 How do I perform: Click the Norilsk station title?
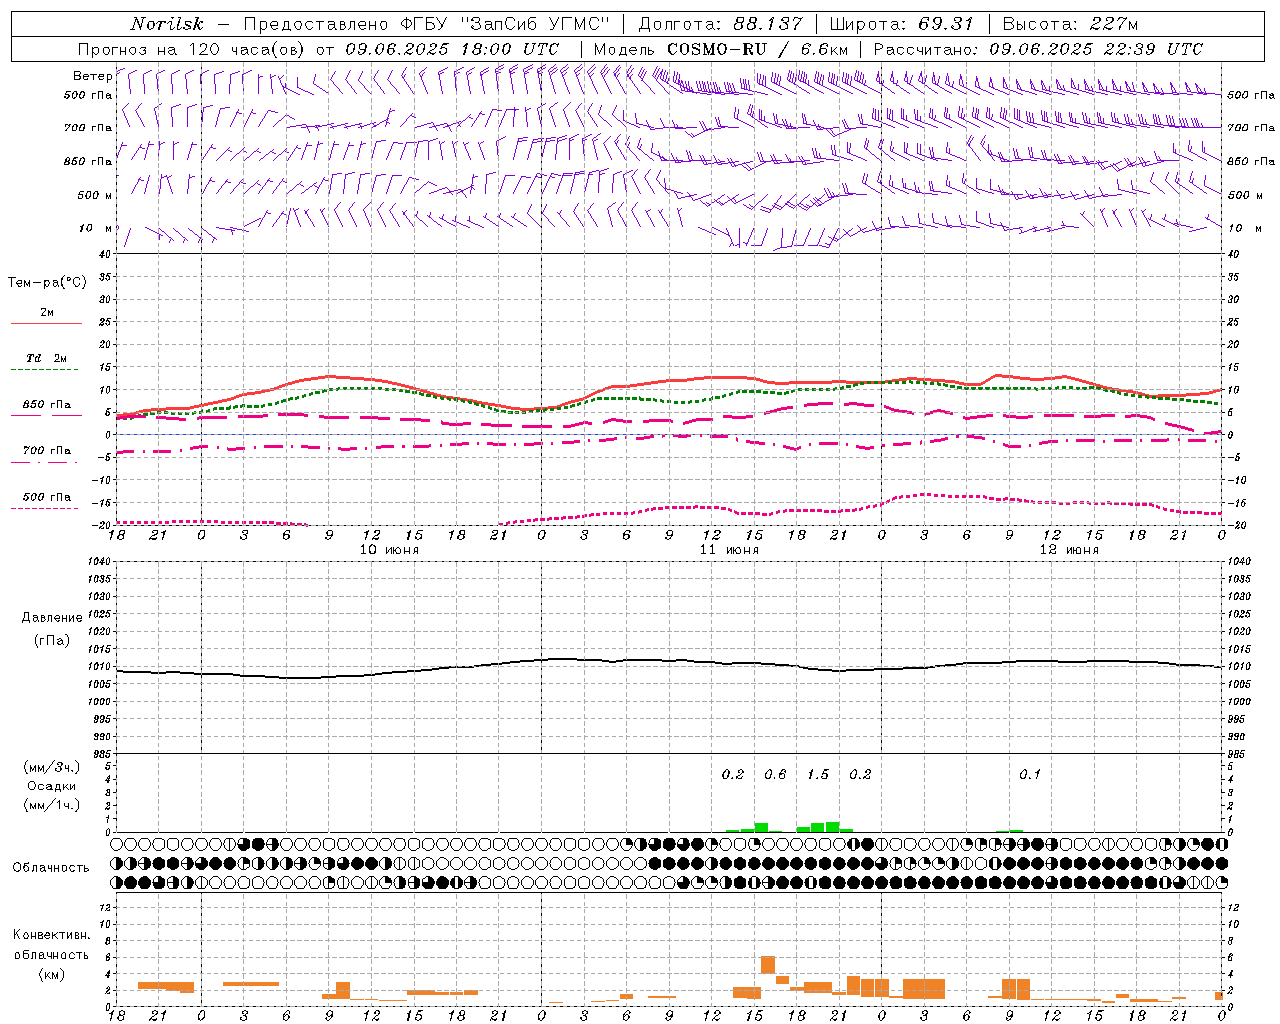pyautogui.click(x=167, y=24)
